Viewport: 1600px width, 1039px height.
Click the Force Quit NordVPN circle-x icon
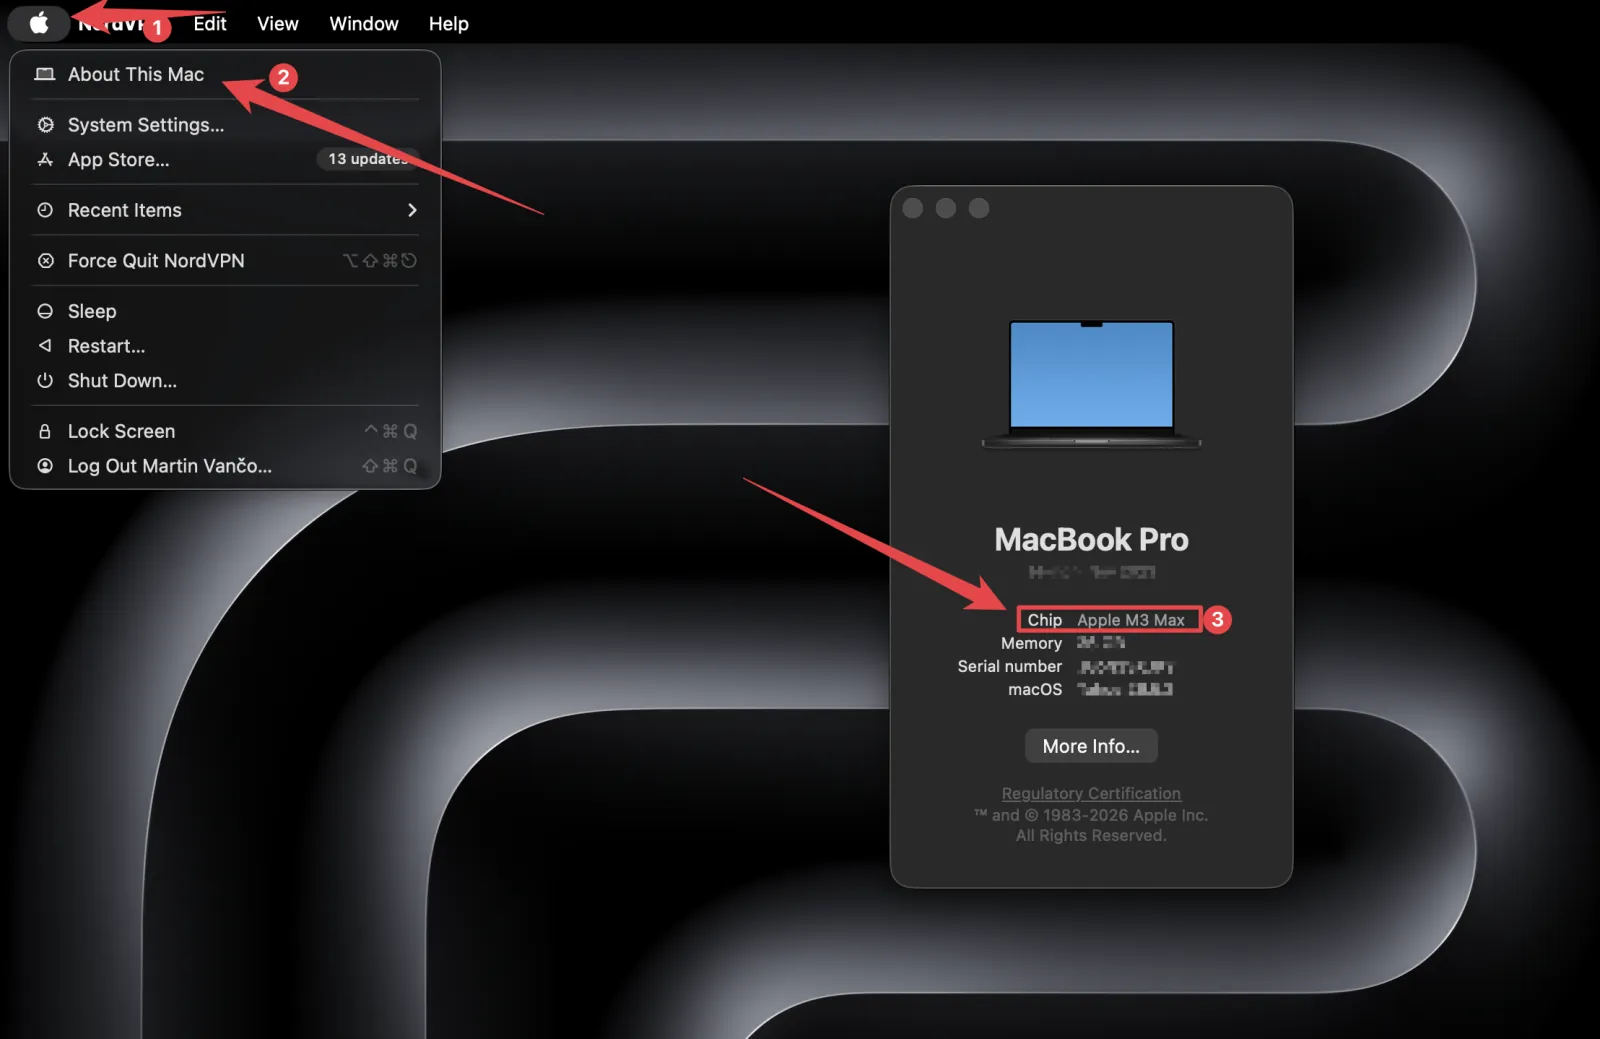tap(45, 261)
